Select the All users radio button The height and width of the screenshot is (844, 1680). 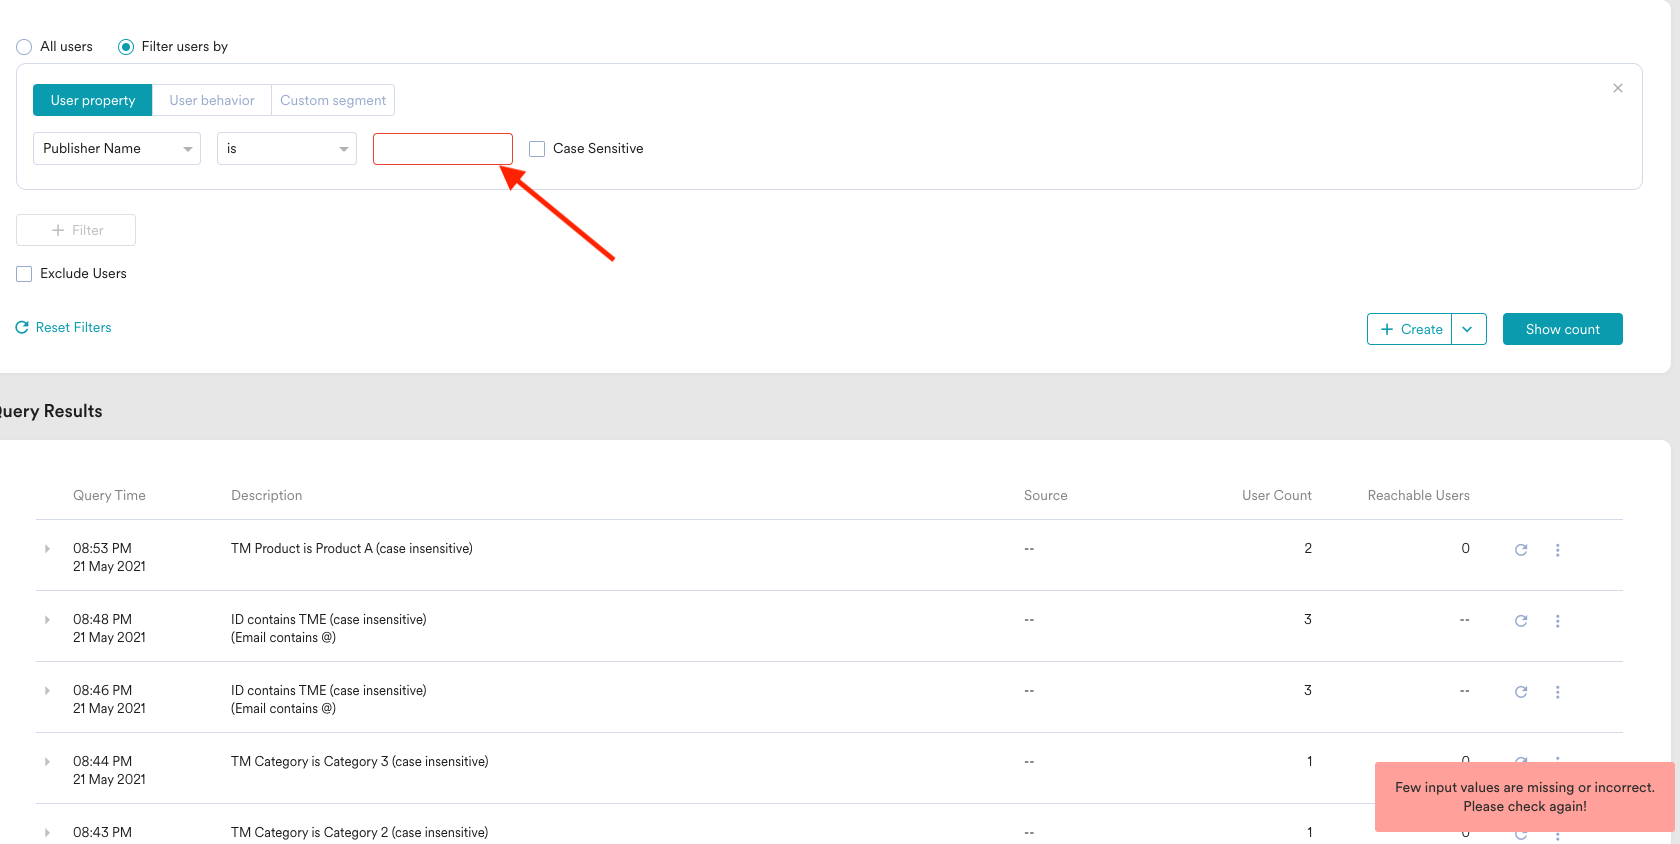tap(24, 47)
